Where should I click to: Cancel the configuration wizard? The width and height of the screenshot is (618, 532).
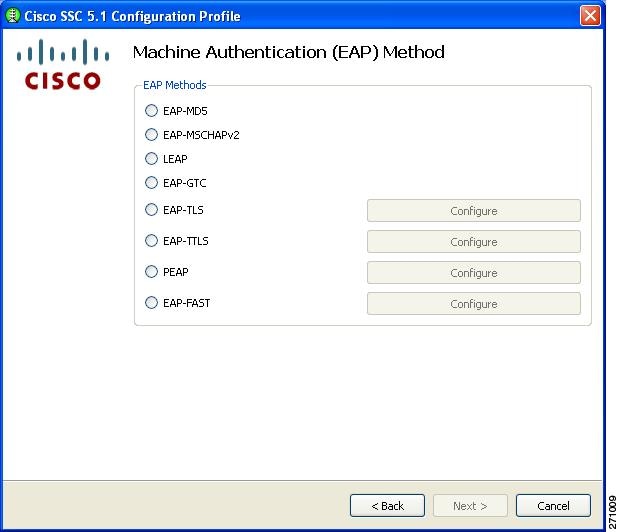[553, 506]
